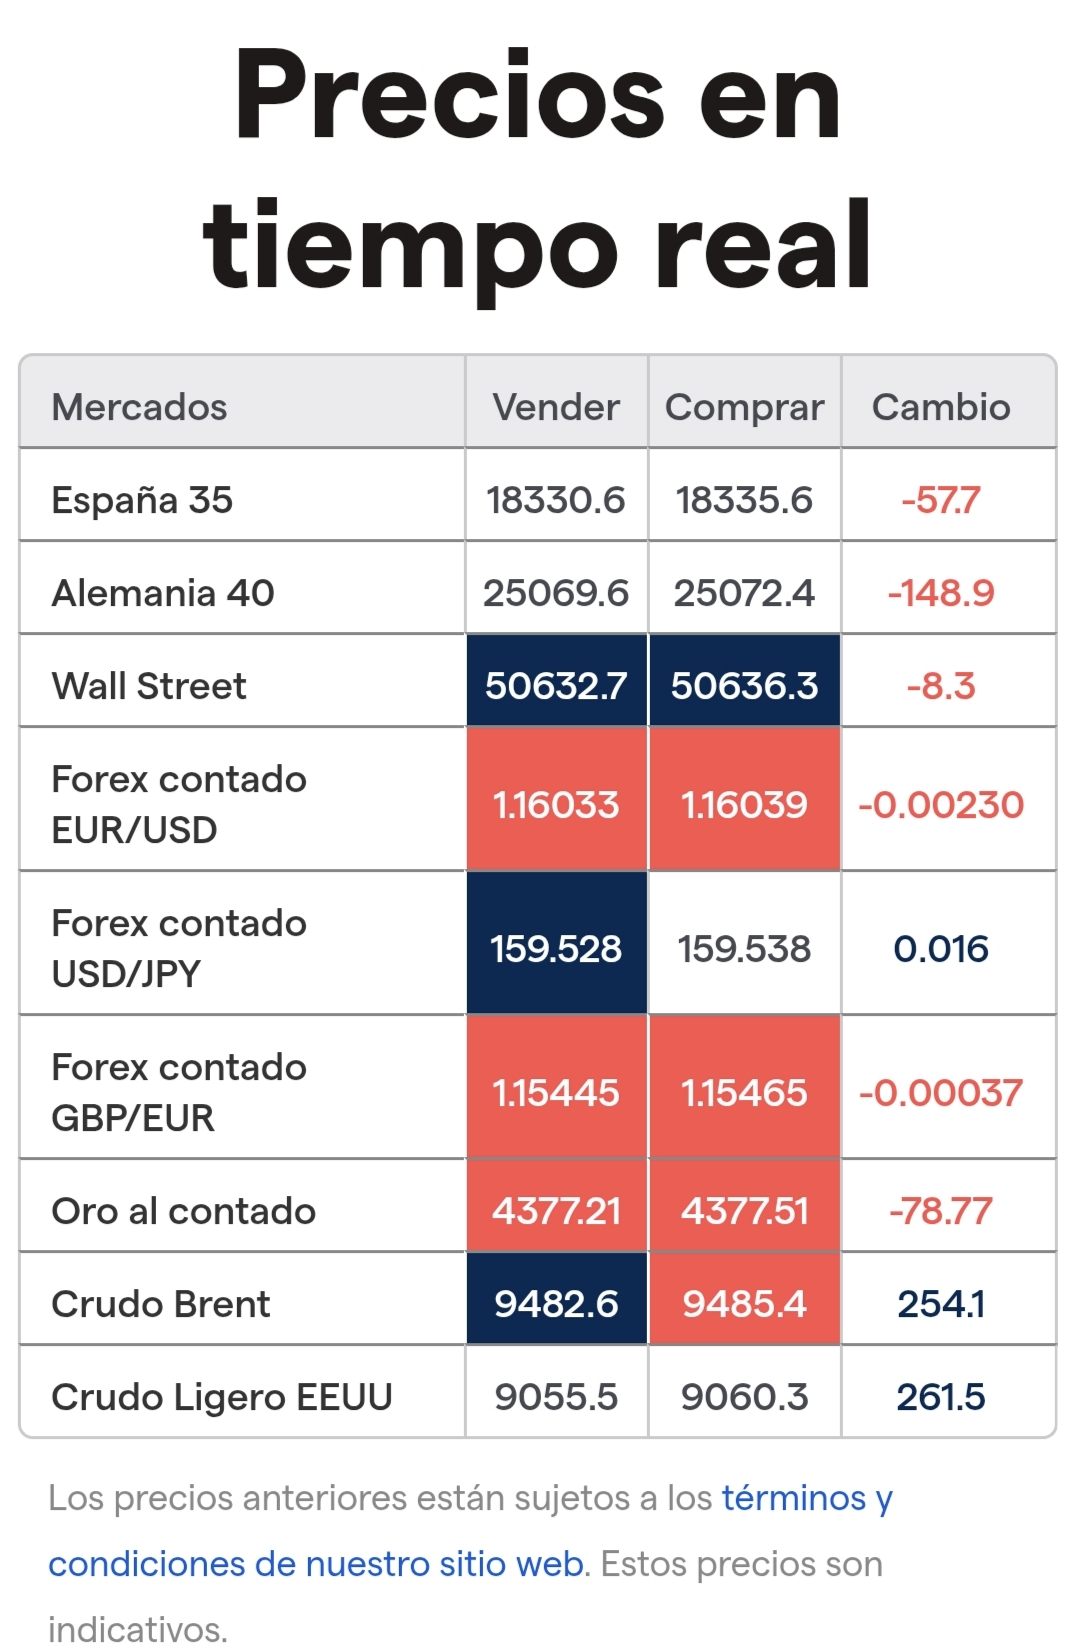1068x1652 pixels.
Task: Click GBP/EUR buy price 1.15465
Action: [x=745, y=1093]
